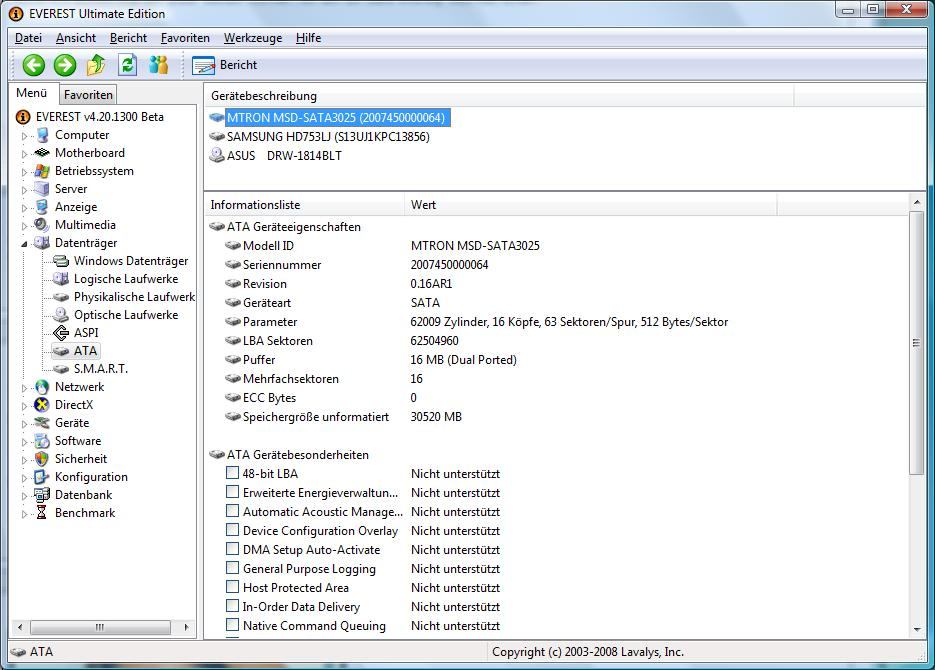935x670 pixels.
Task: Toggle the Host Protected Area checkbox
Action: point(233,587)
